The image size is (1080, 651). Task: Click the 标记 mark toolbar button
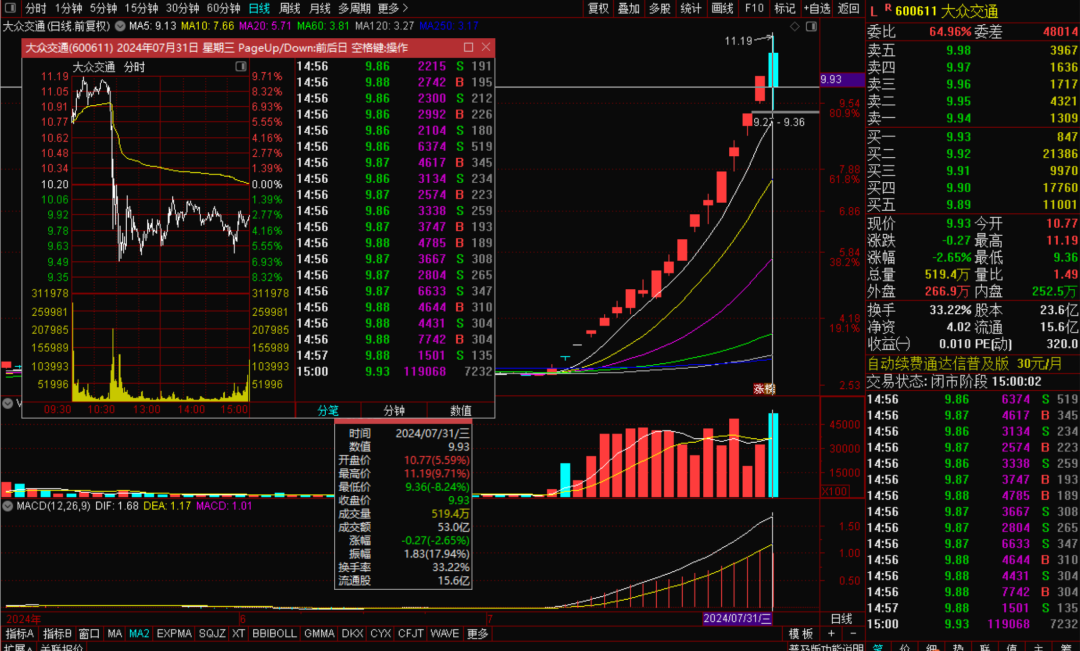785,8
